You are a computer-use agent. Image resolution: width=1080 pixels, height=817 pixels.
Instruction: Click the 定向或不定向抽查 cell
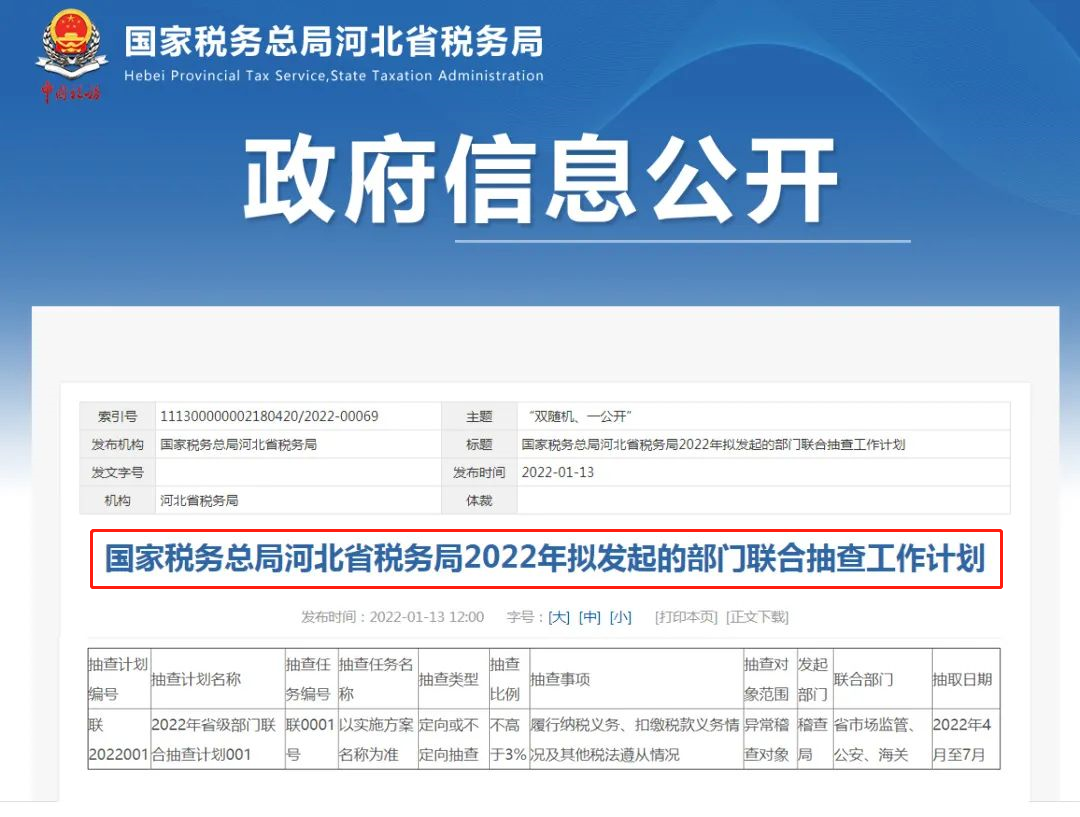click(453, 740)
